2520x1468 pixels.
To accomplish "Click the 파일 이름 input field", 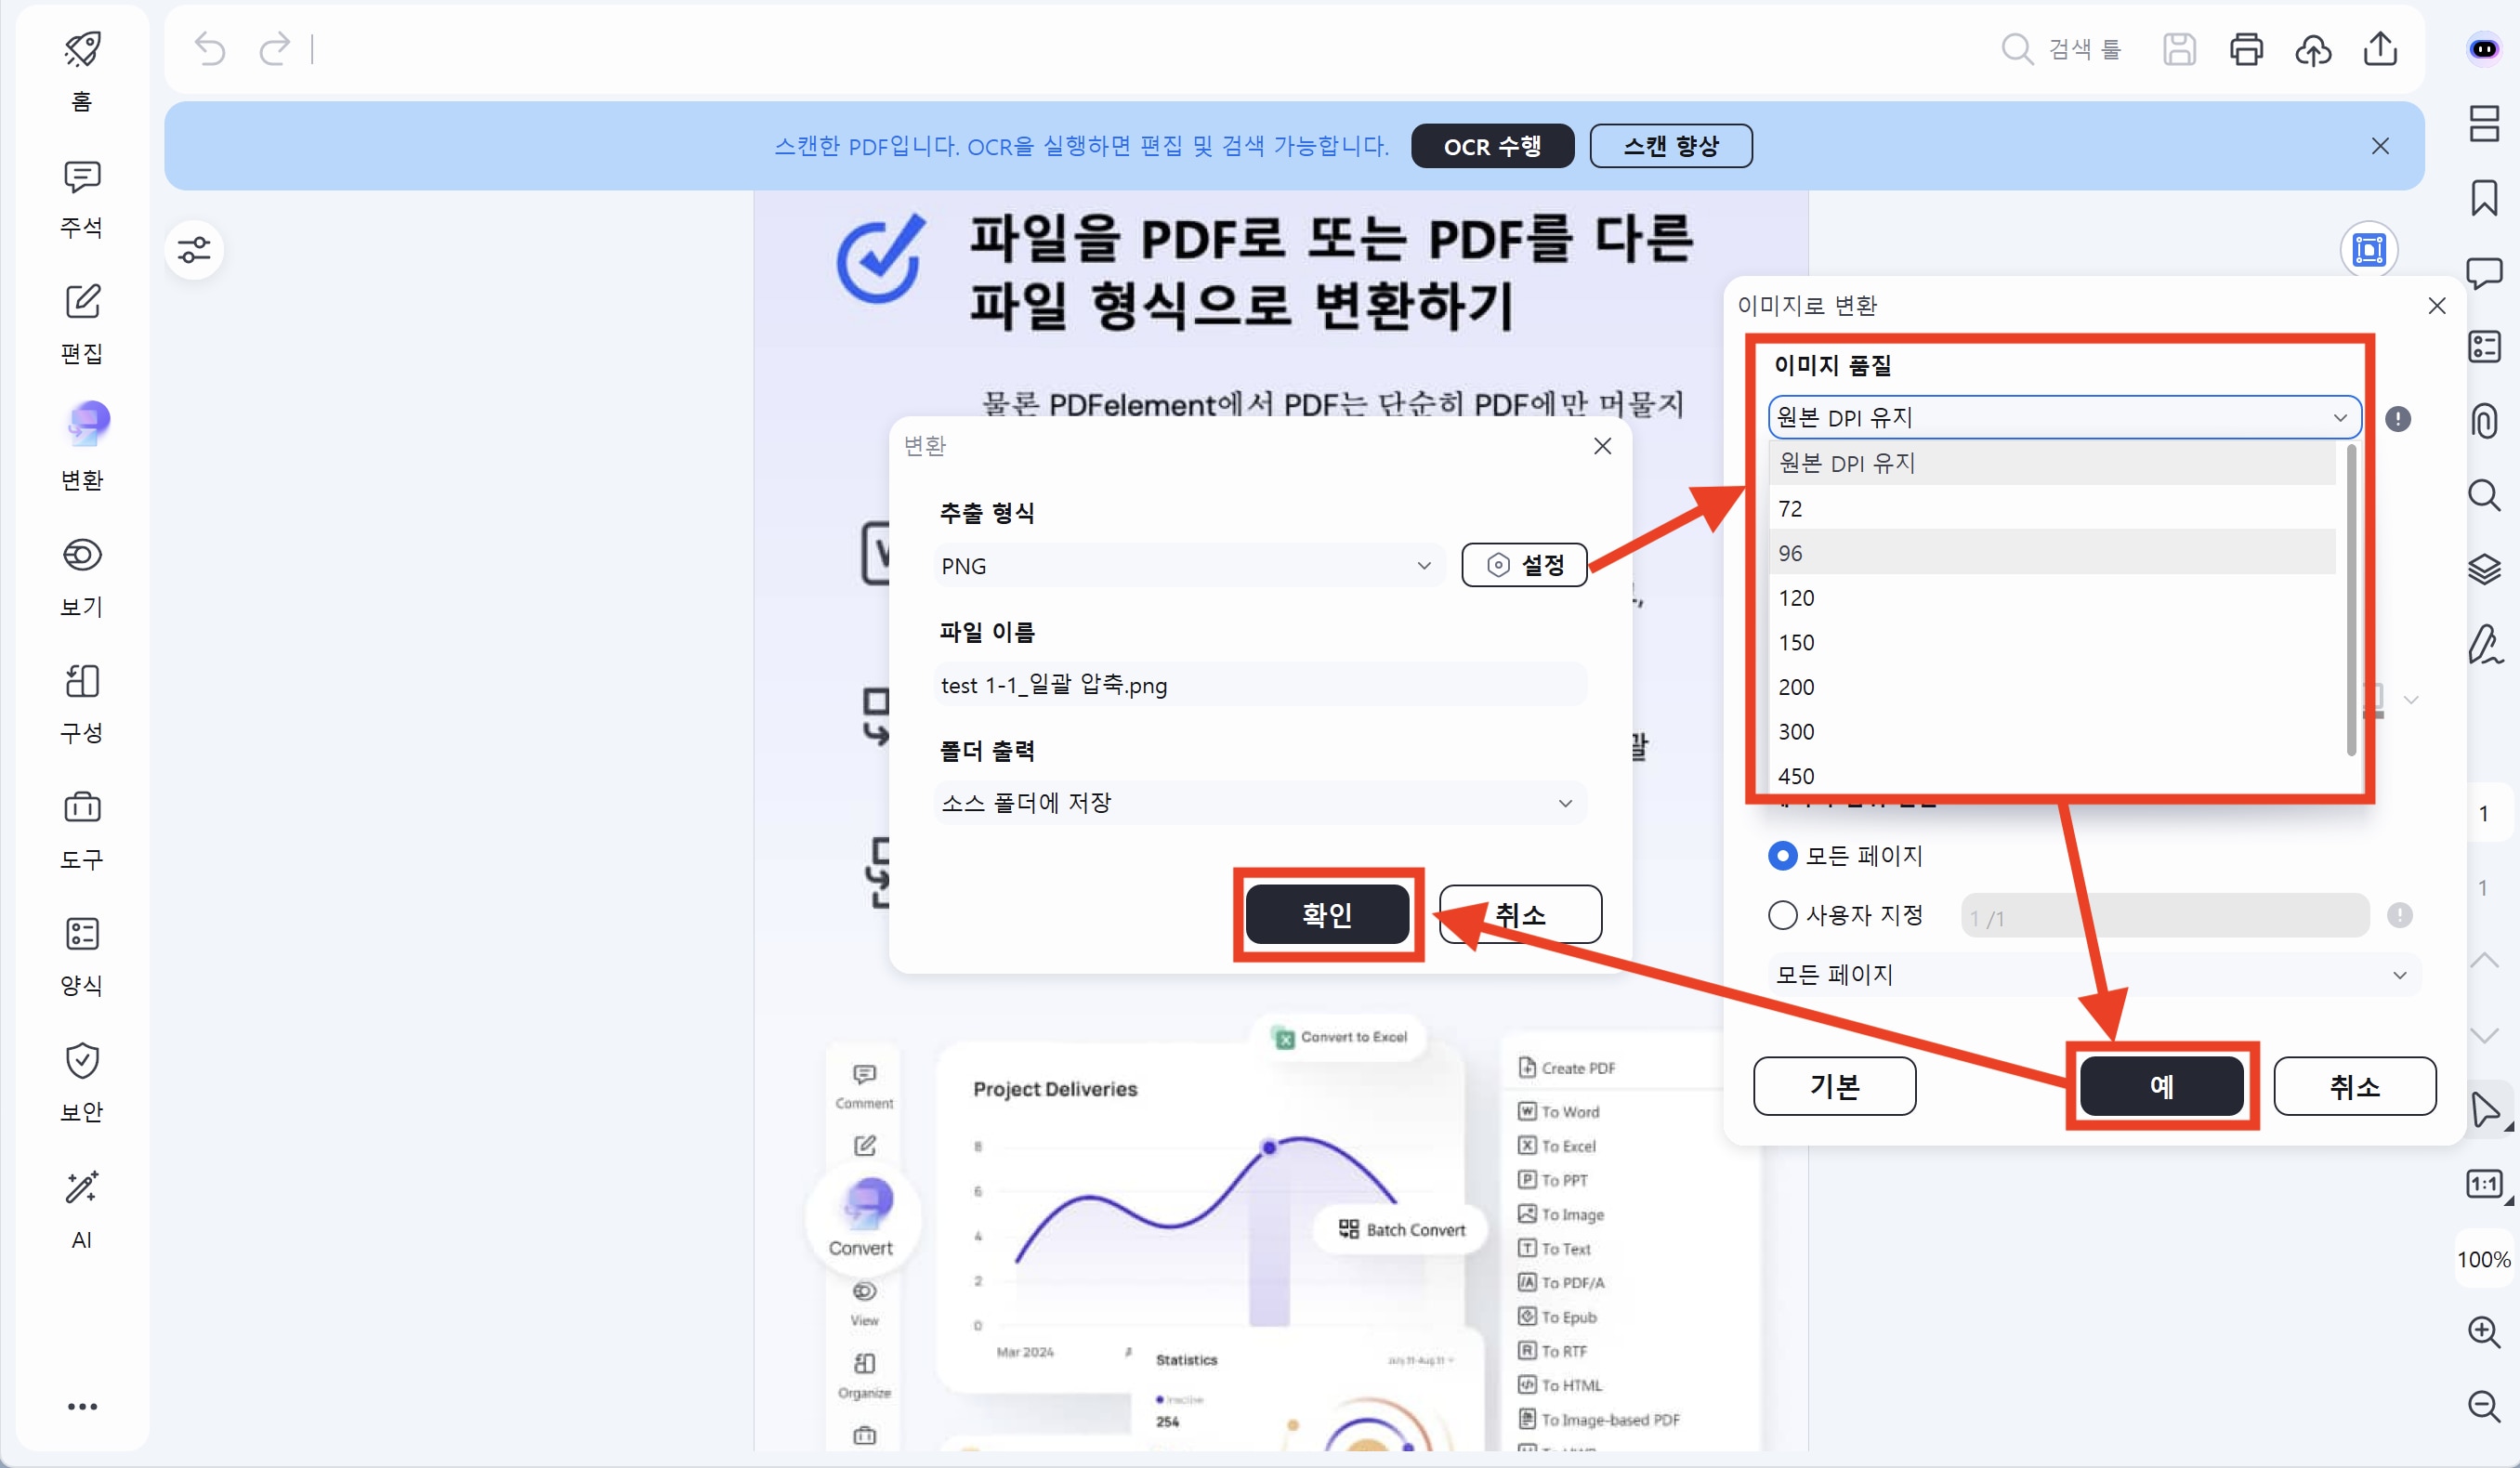I will click(x=1259, y=685).
